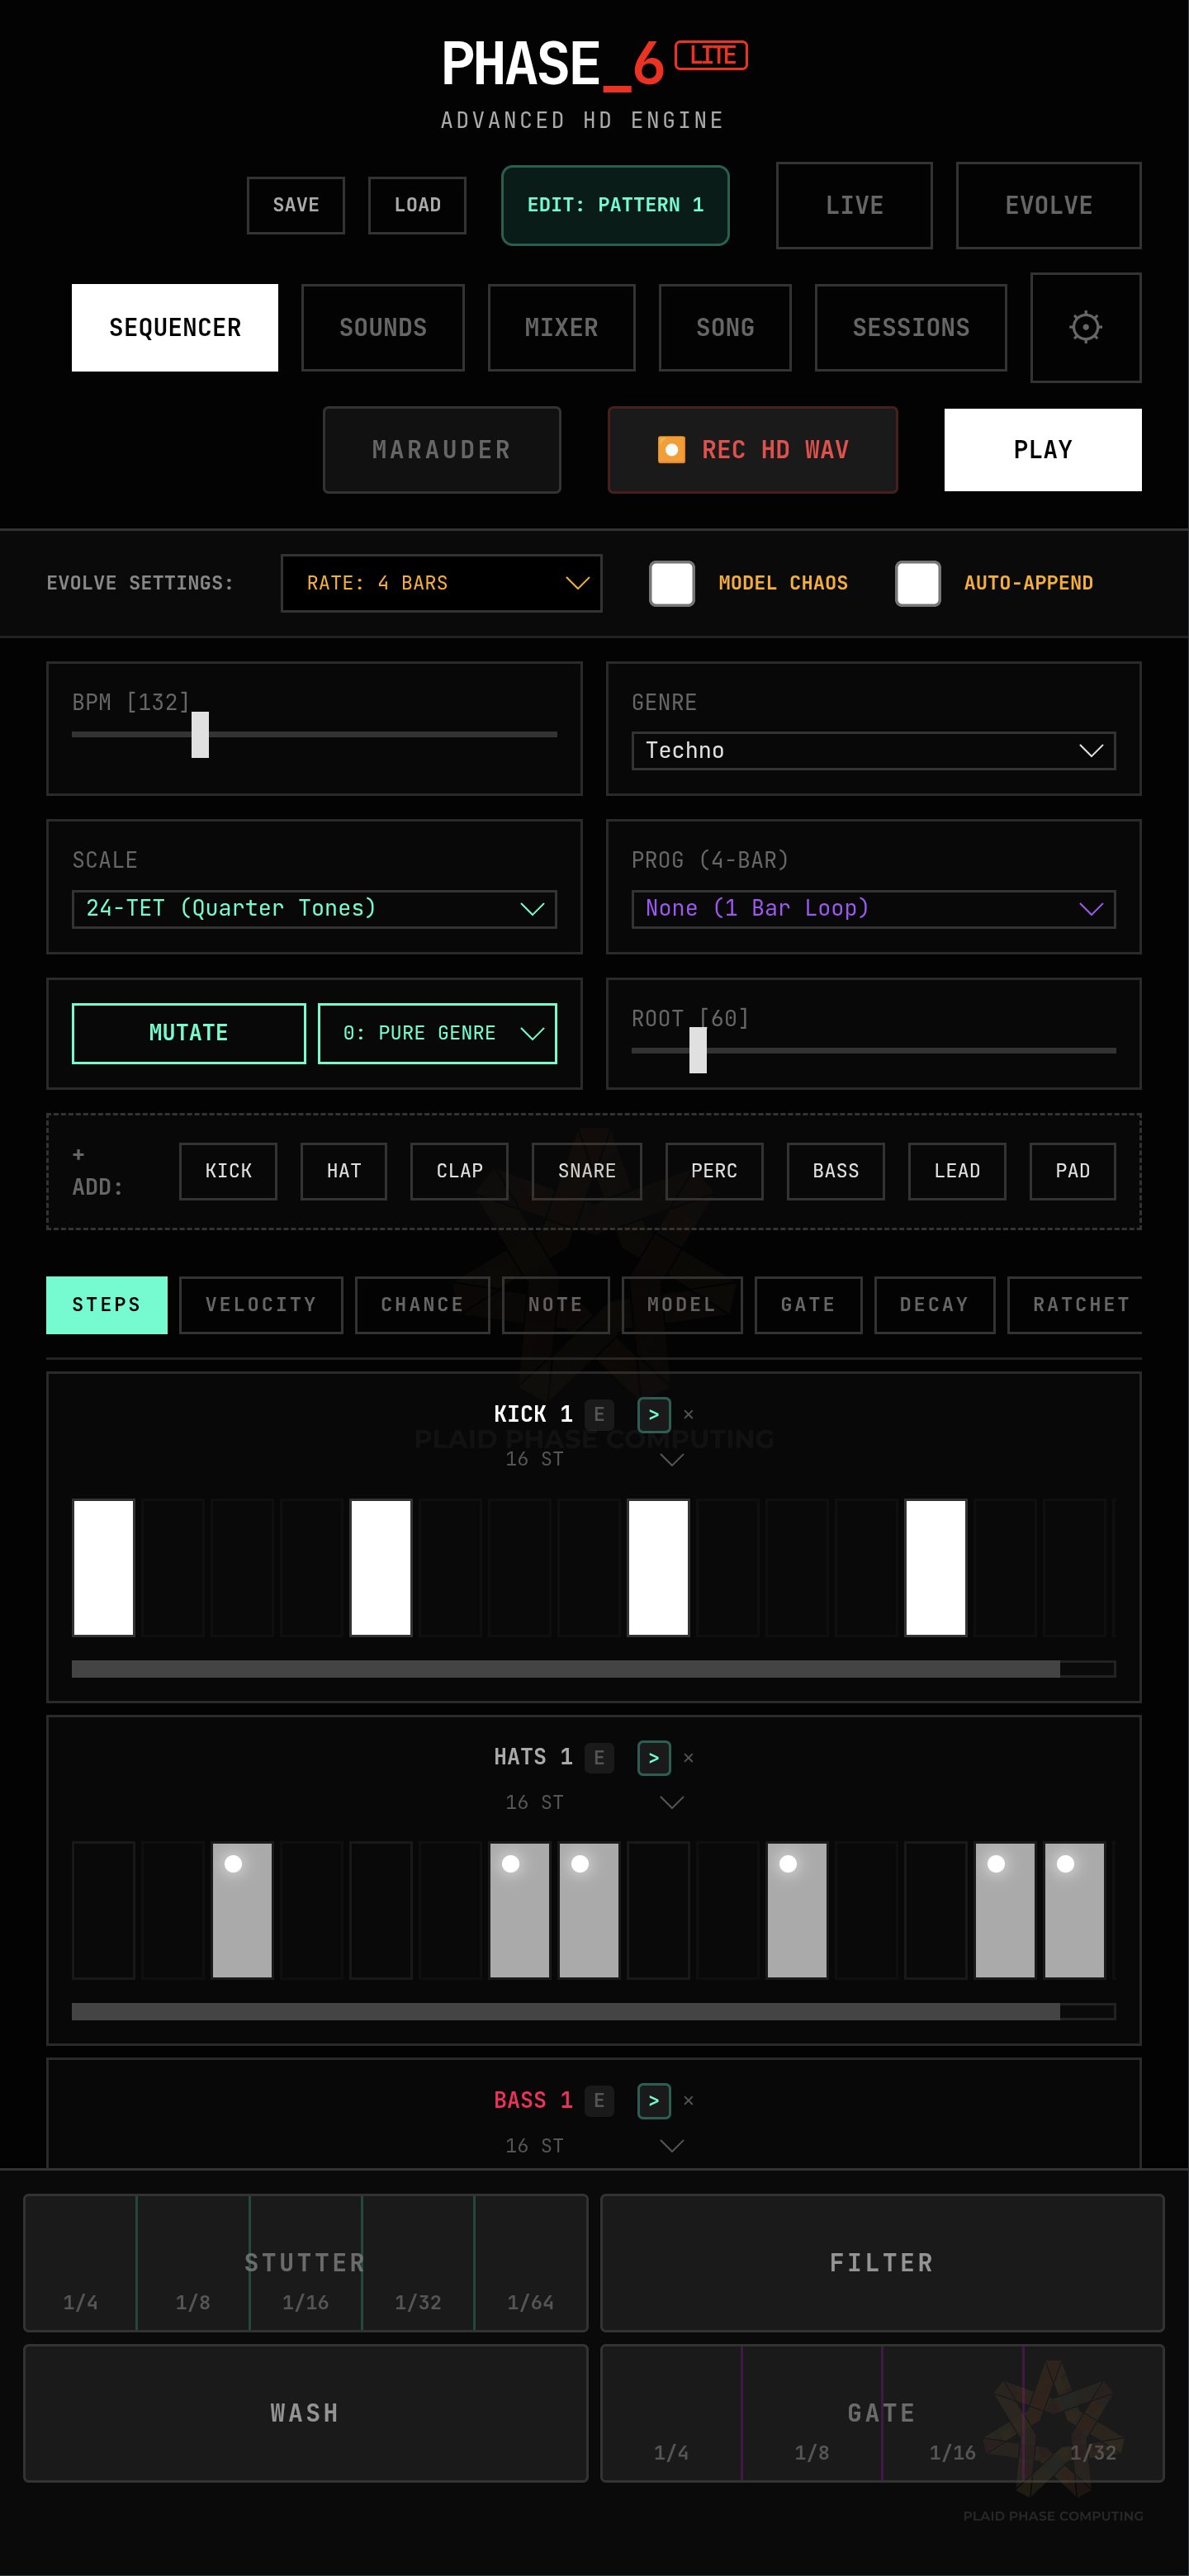The width and height of the screenshot is (1189, 2576).
Task: Click the E button beside BASS 1
Action: (x=599, y=2100)
